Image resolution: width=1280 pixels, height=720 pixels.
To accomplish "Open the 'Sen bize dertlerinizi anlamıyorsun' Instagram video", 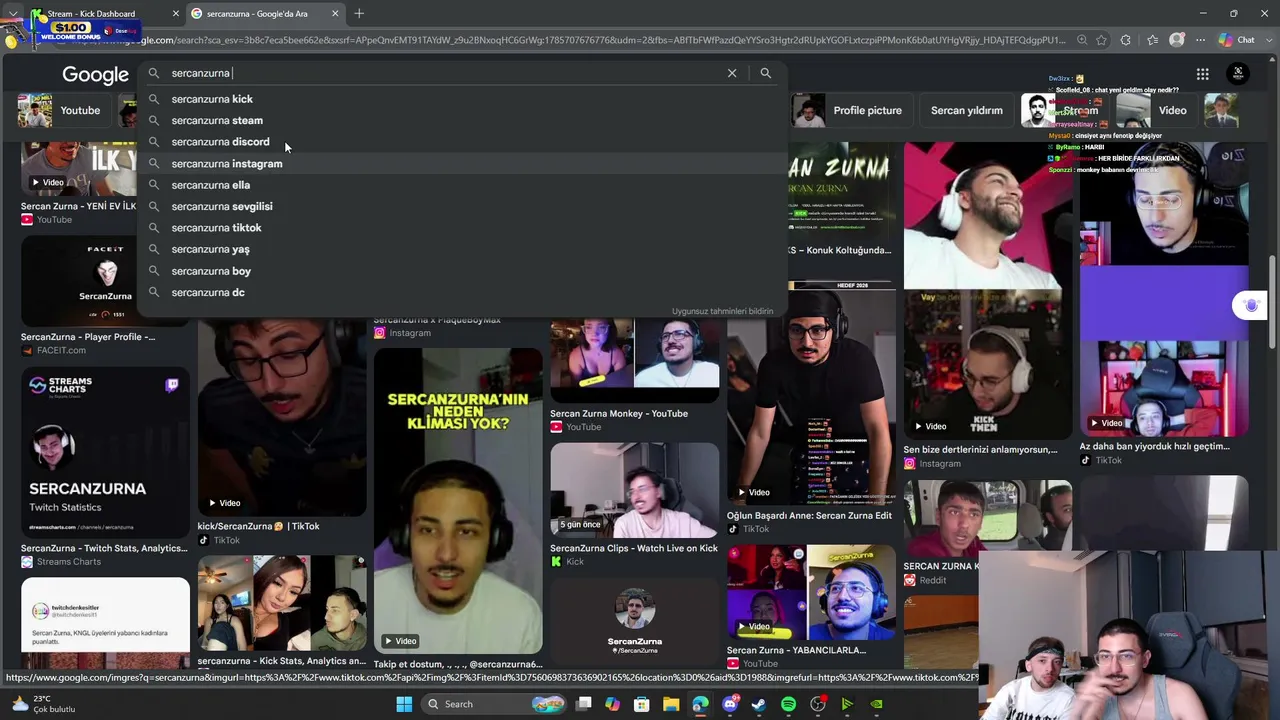I will point(988,290).
